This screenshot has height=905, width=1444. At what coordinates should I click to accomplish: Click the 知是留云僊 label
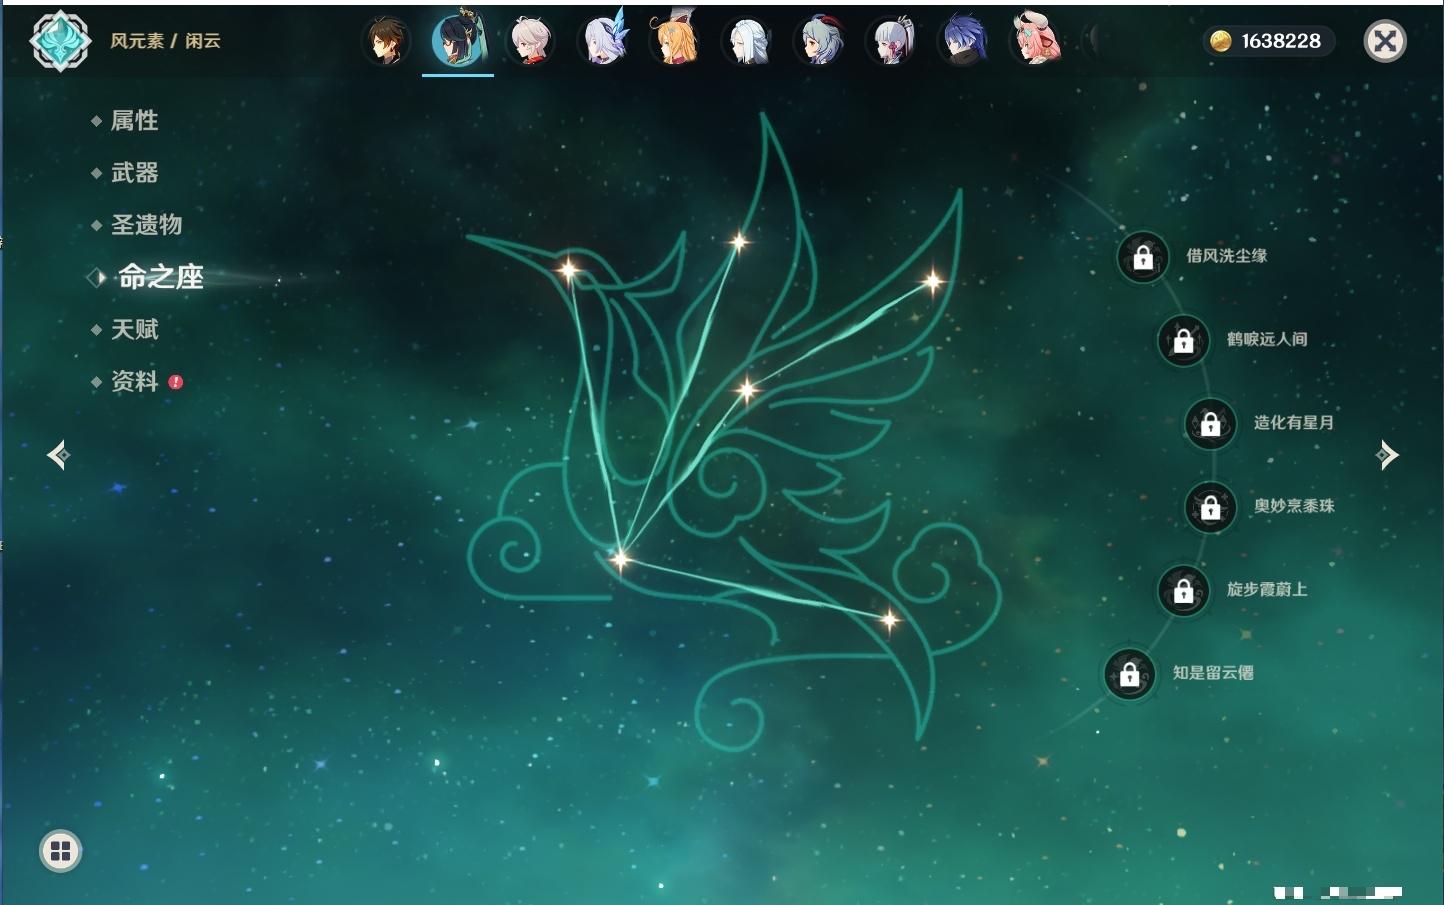(x=1213, y=673)
